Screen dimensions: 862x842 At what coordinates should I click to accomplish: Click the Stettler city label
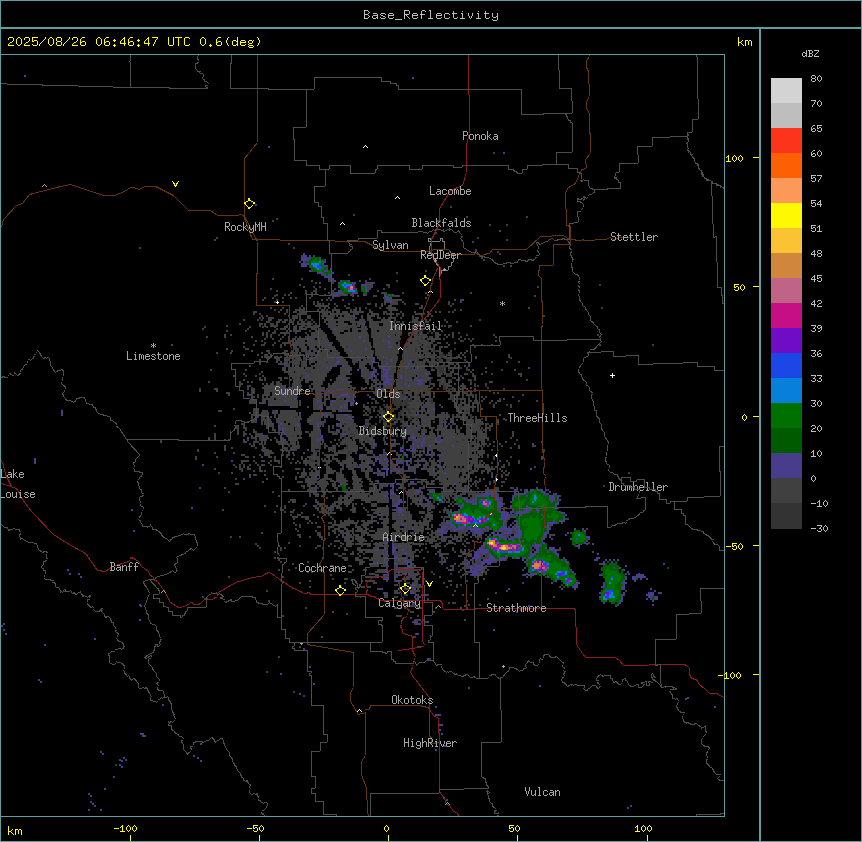[634, 237]
